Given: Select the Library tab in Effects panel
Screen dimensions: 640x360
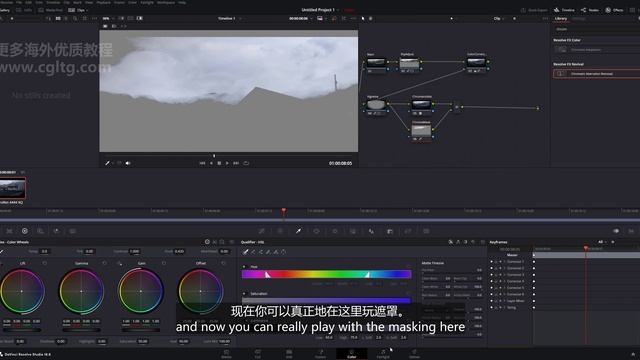Looking at the screenshot, I should pos(561,19).
